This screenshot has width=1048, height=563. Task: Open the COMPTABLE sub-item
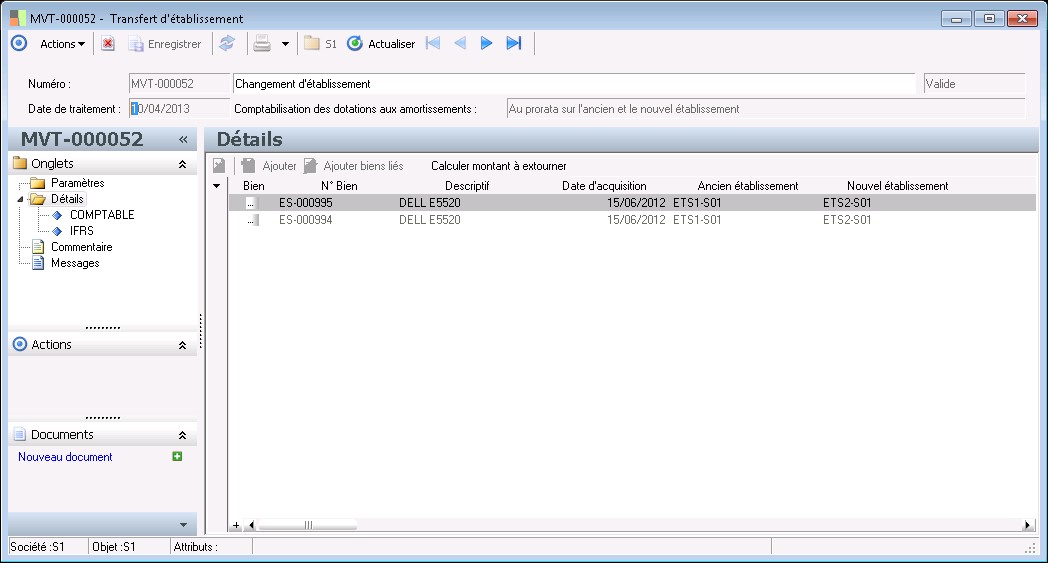(x=101, y=215)
